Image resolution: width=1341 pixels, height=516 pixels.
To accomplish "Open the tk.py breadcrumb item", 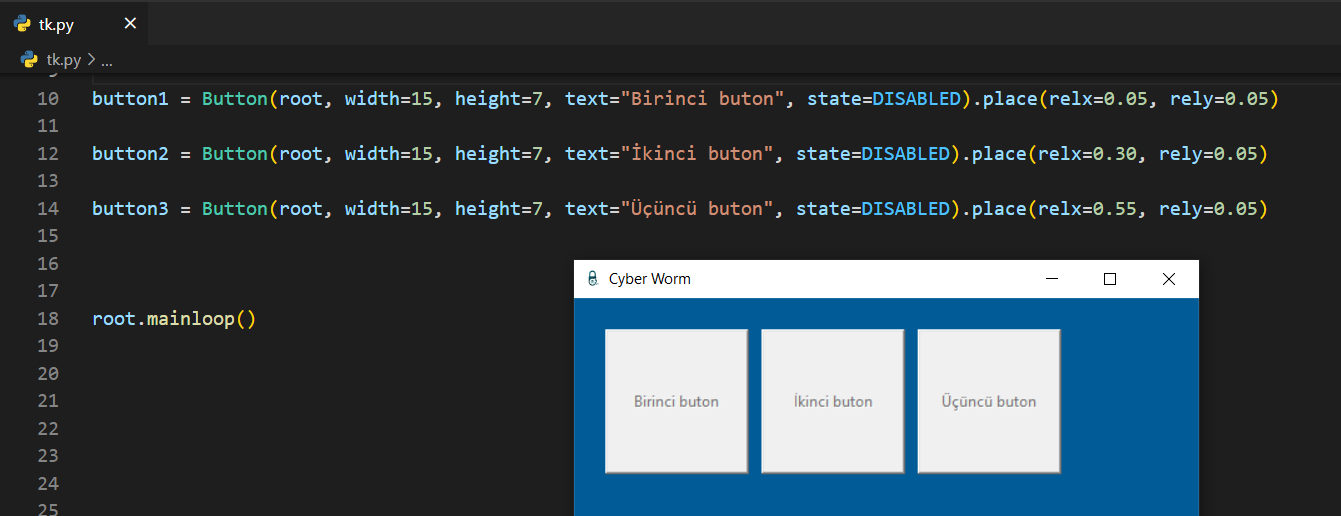I will click(x=62, y=60).
